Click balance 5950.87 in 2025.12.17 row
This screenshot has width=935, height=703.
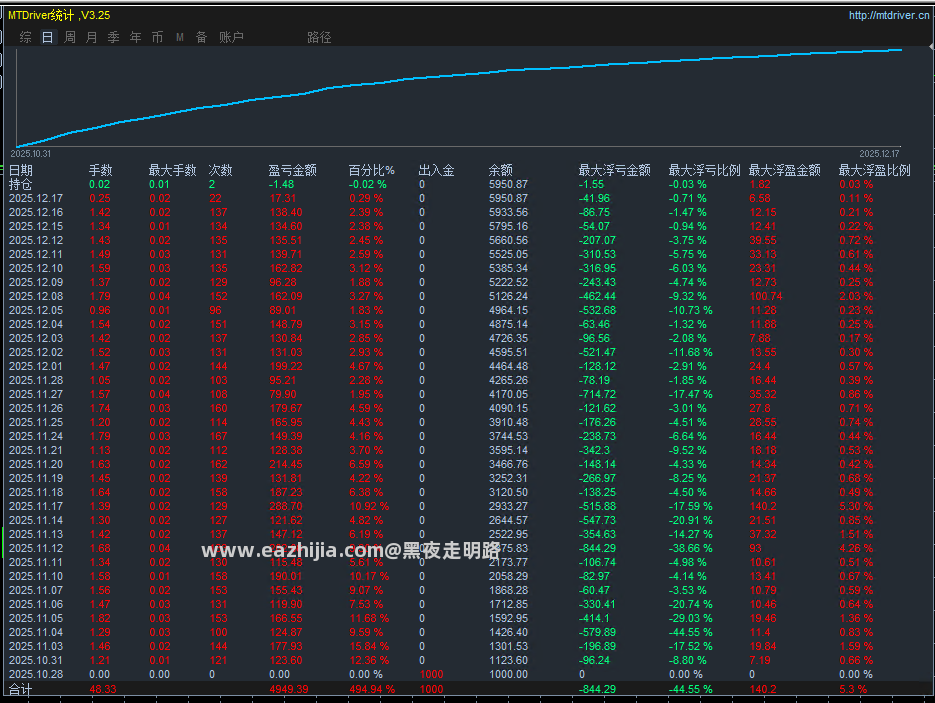pos(508,198)
